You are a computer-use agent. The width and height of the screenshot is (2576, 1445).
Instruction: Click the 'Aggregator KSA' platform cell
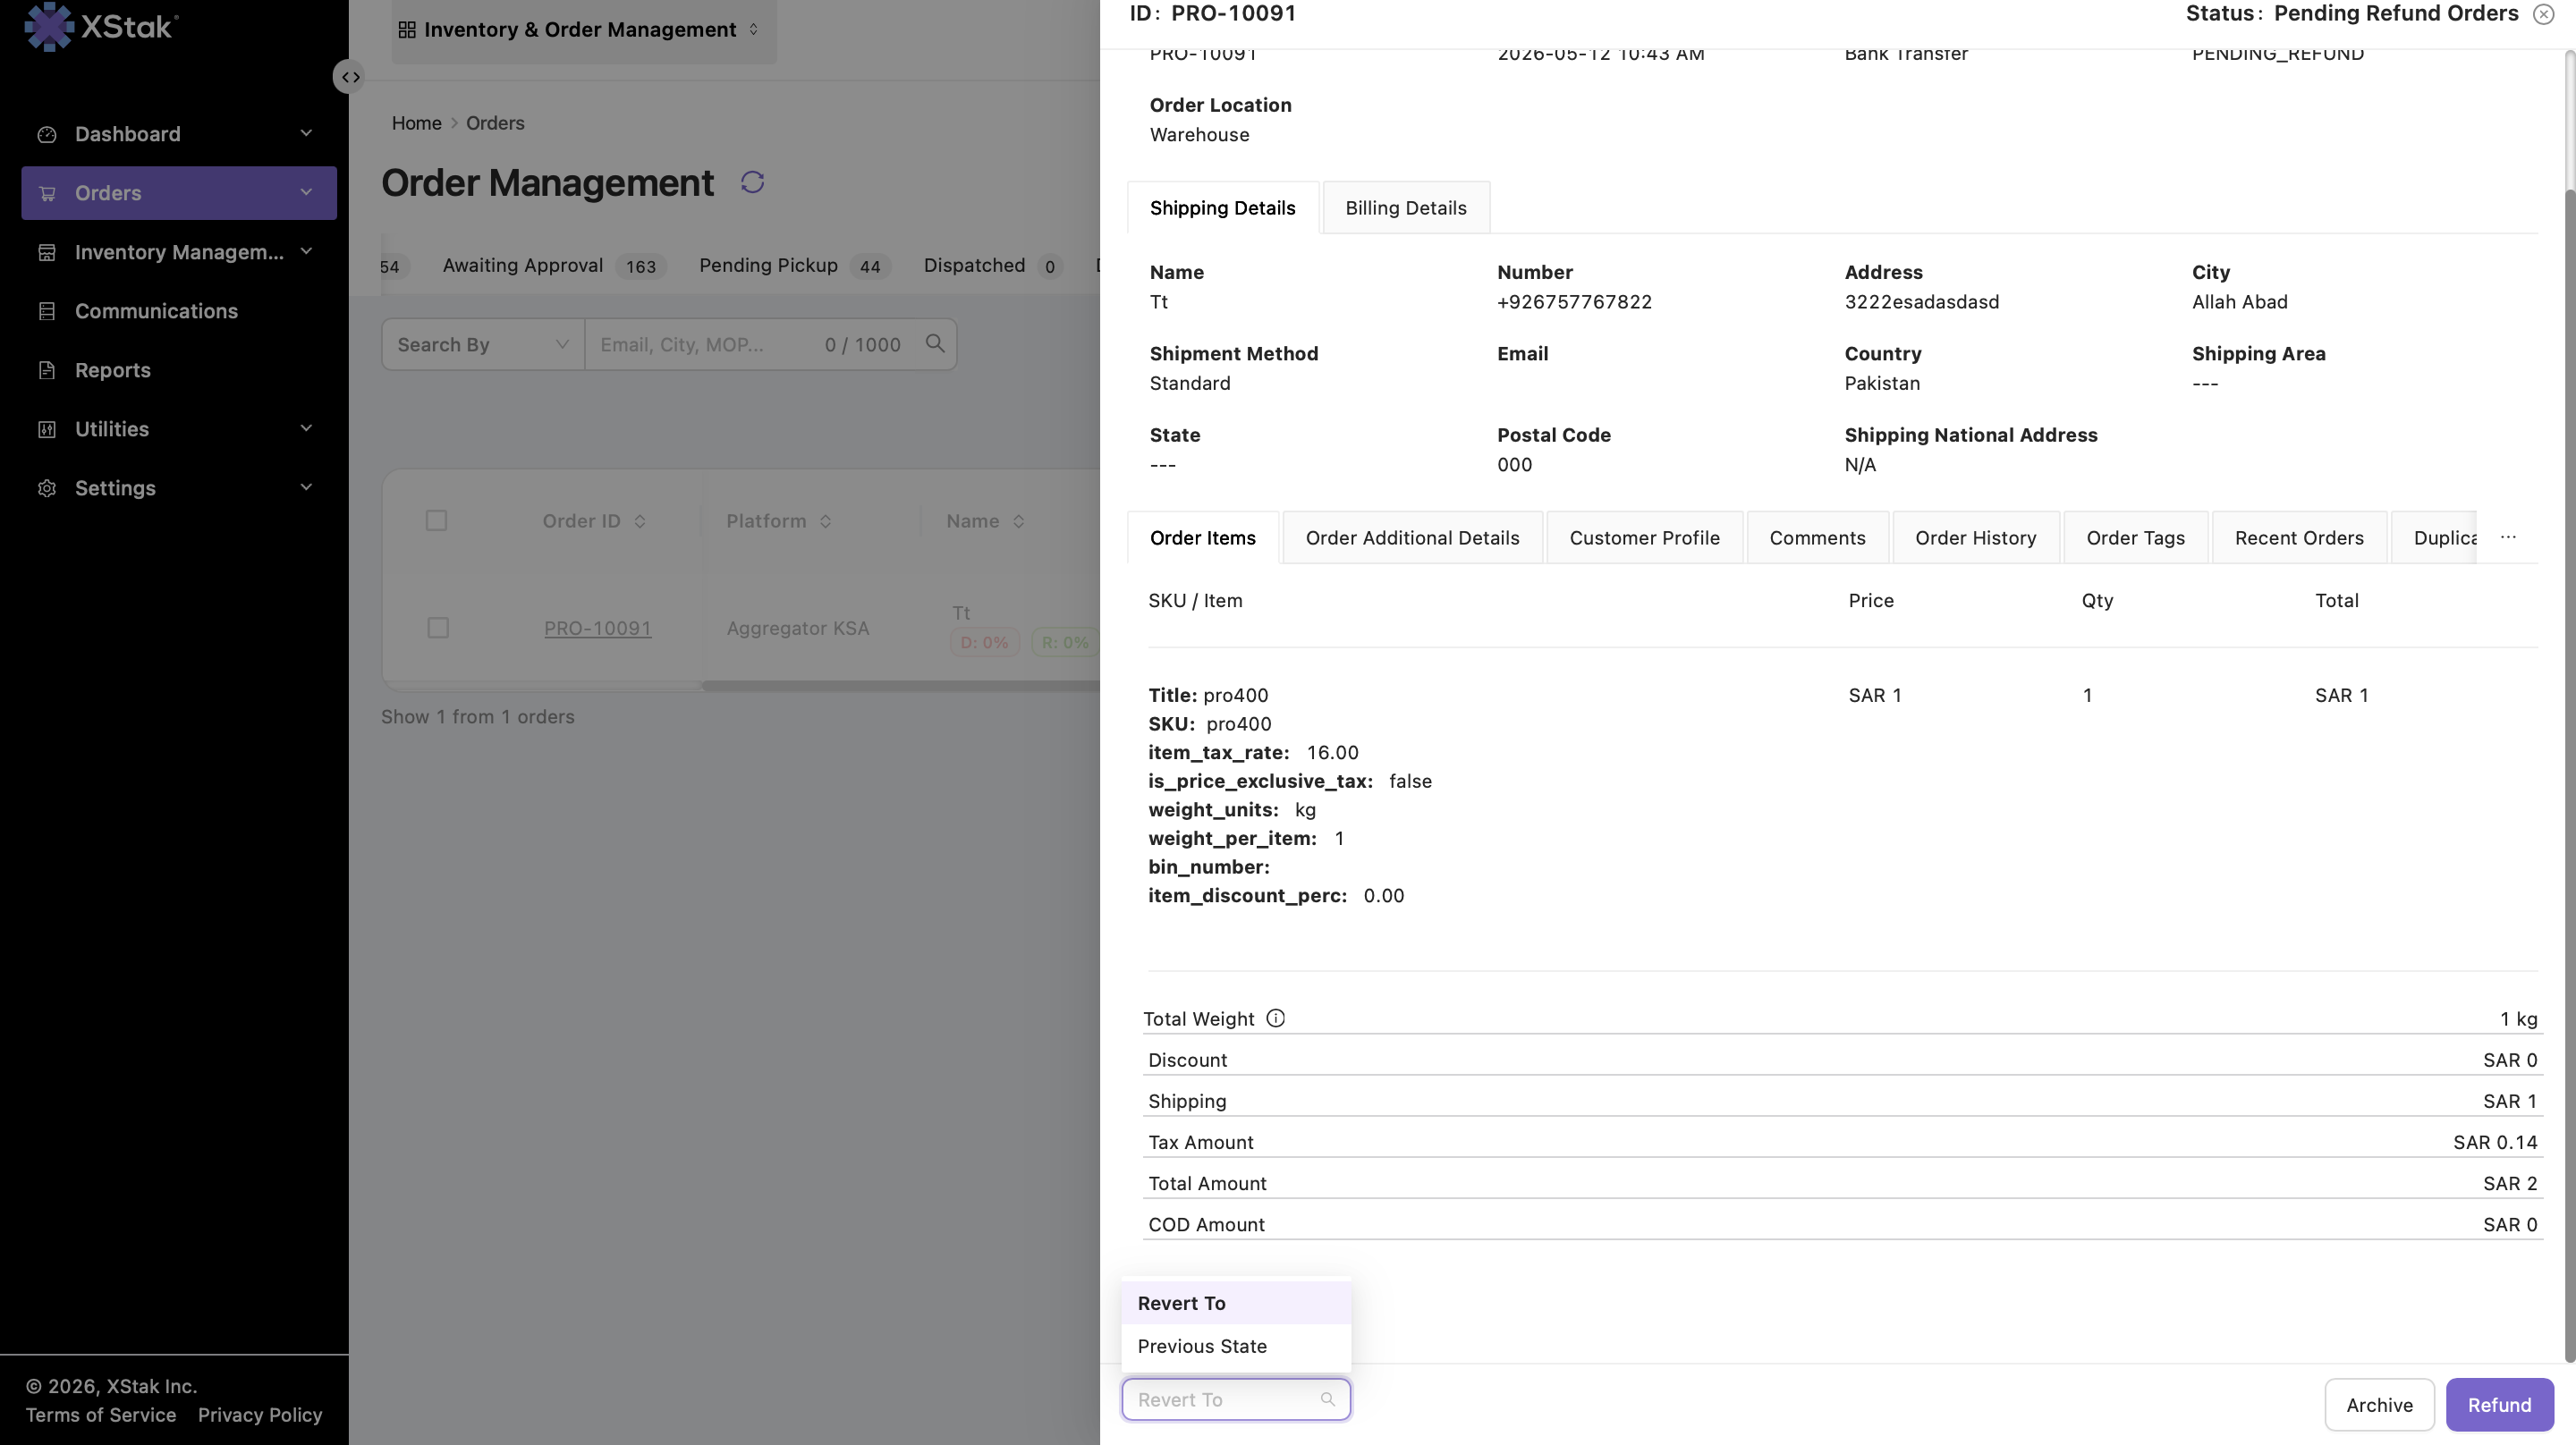[x=797, y=628]
